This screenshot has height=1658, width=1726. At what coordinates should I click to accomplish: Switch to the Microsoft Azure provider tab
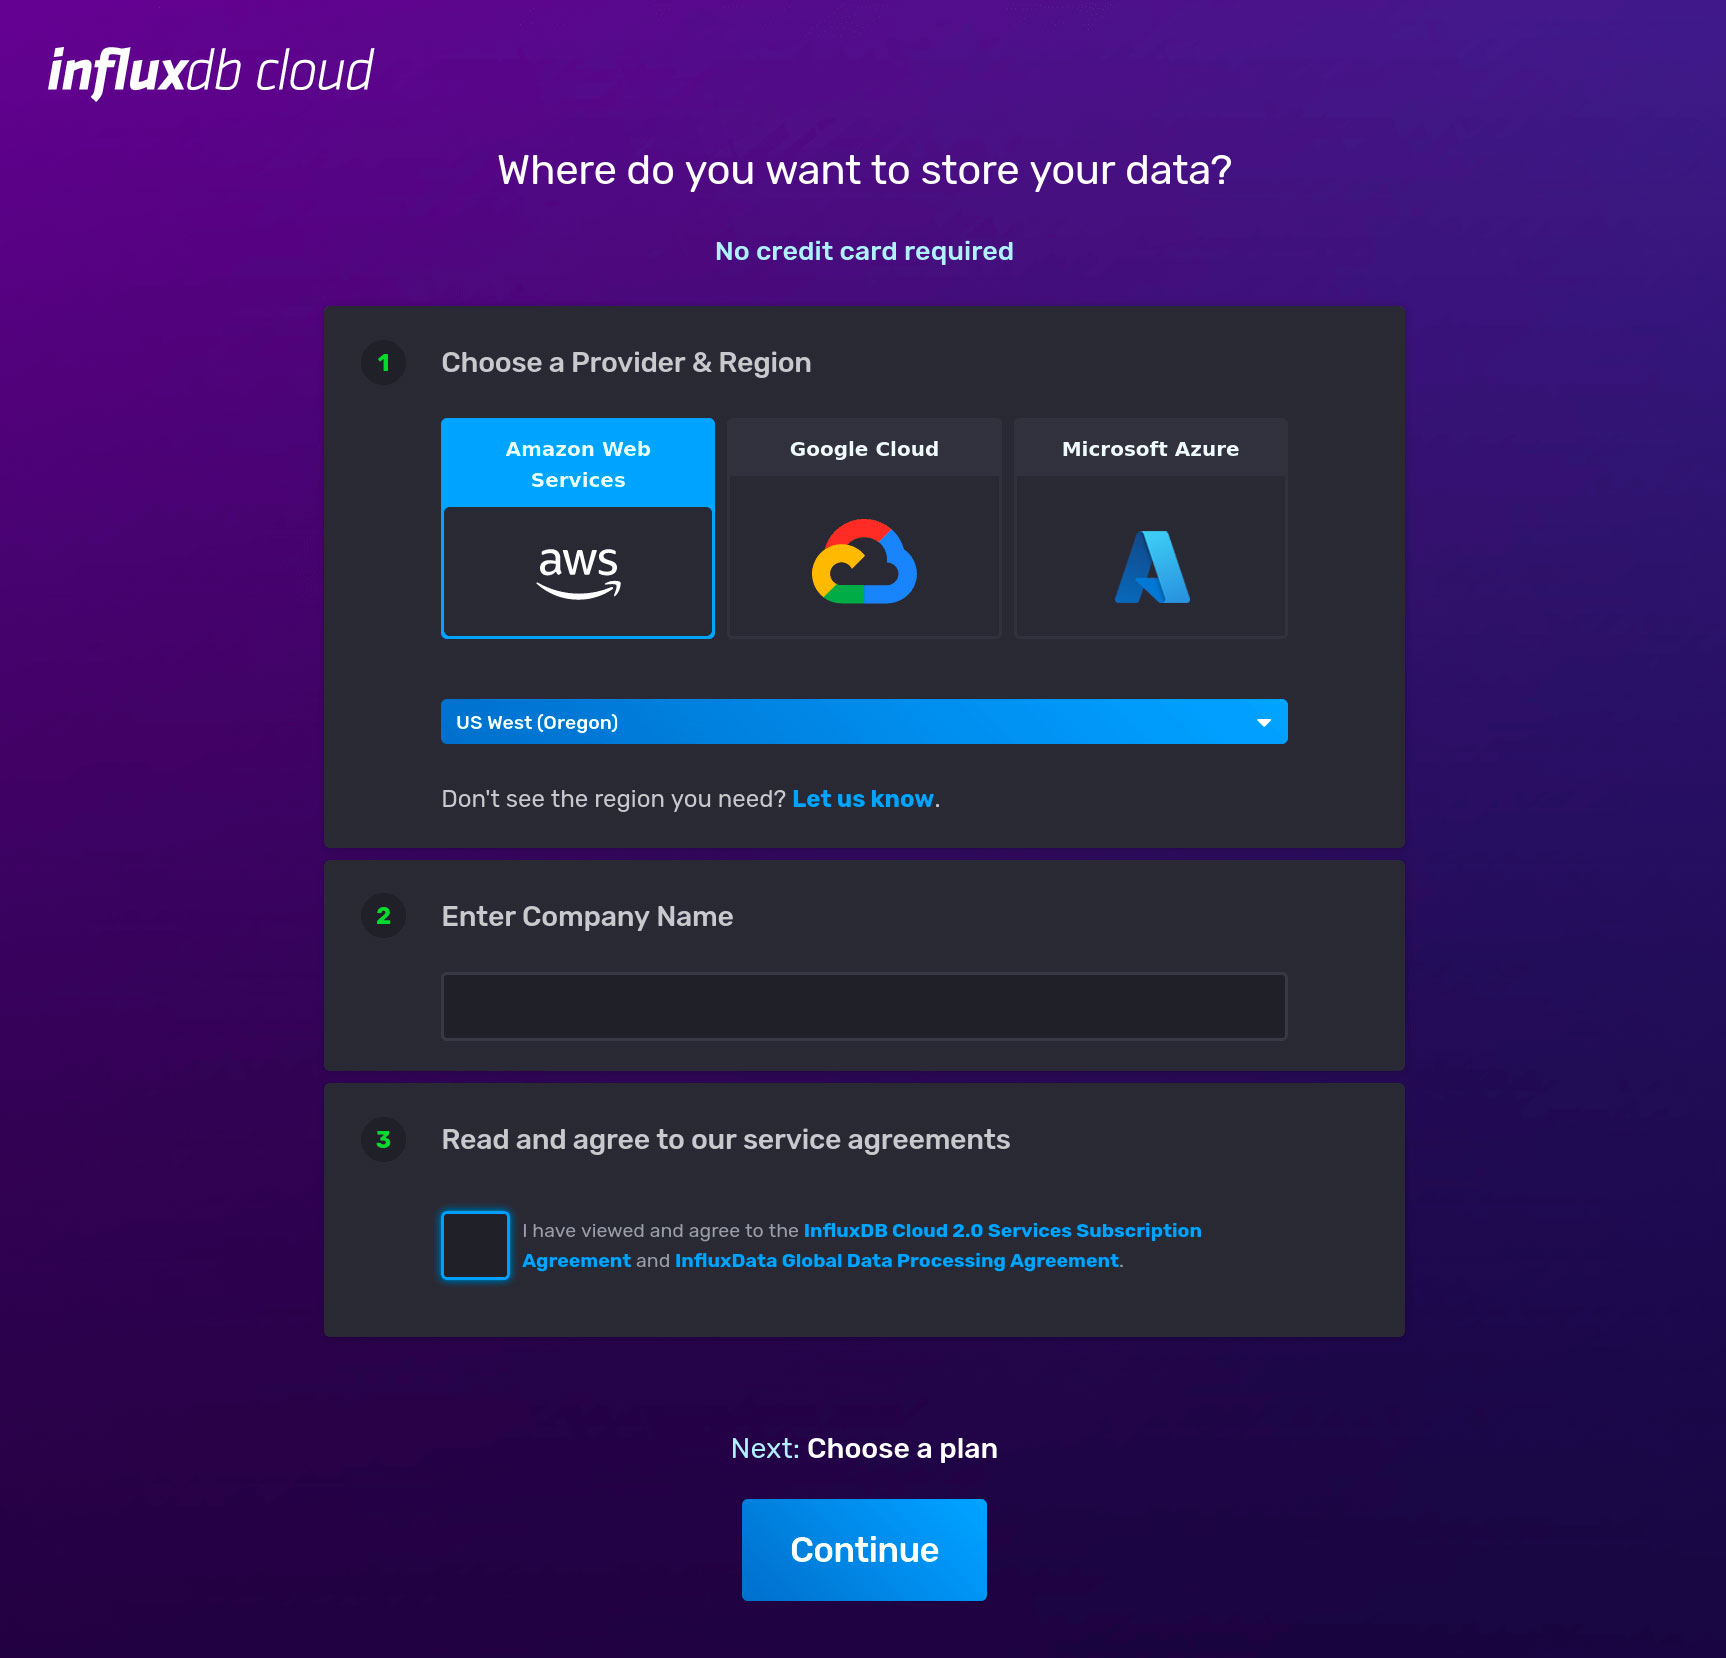pyautogui.click(x=1150, y=448)
